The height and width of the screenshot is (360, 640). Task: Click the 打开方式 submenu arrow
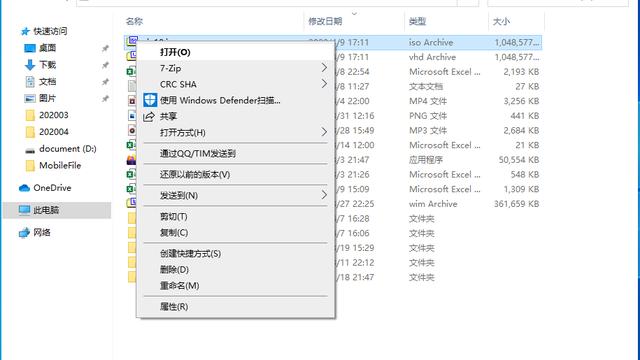tap(324, 132)
